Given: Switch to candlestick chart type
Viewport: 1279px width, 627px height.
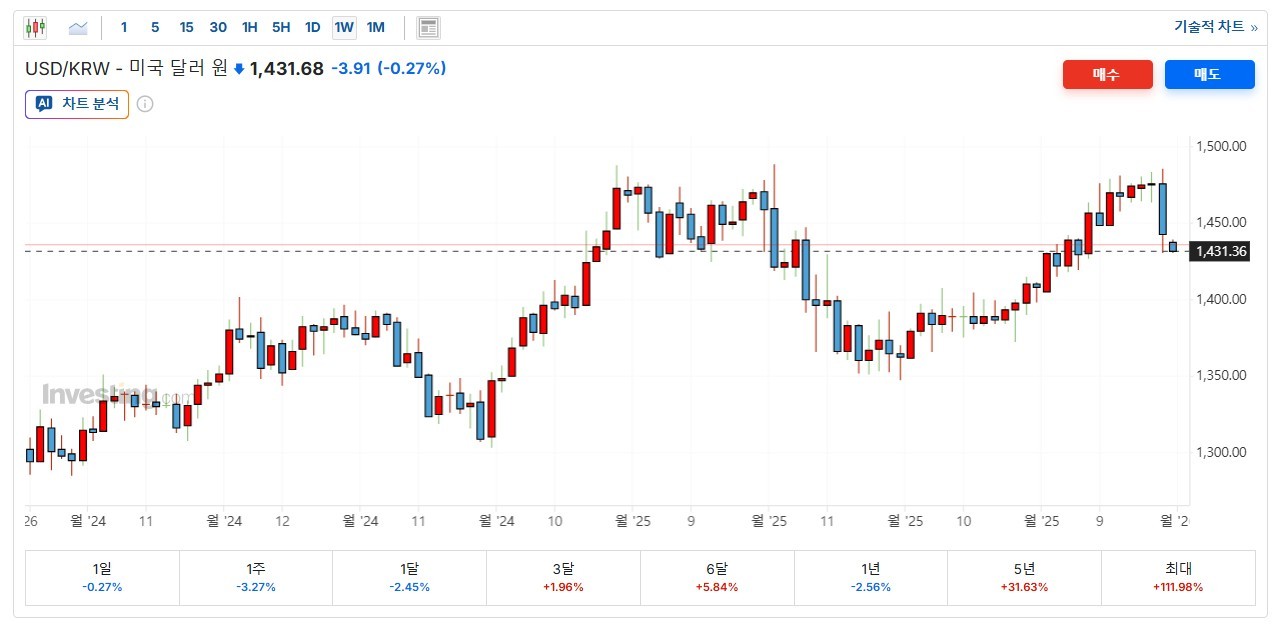Looking at the screenshot, I should [x=36, y=28].
